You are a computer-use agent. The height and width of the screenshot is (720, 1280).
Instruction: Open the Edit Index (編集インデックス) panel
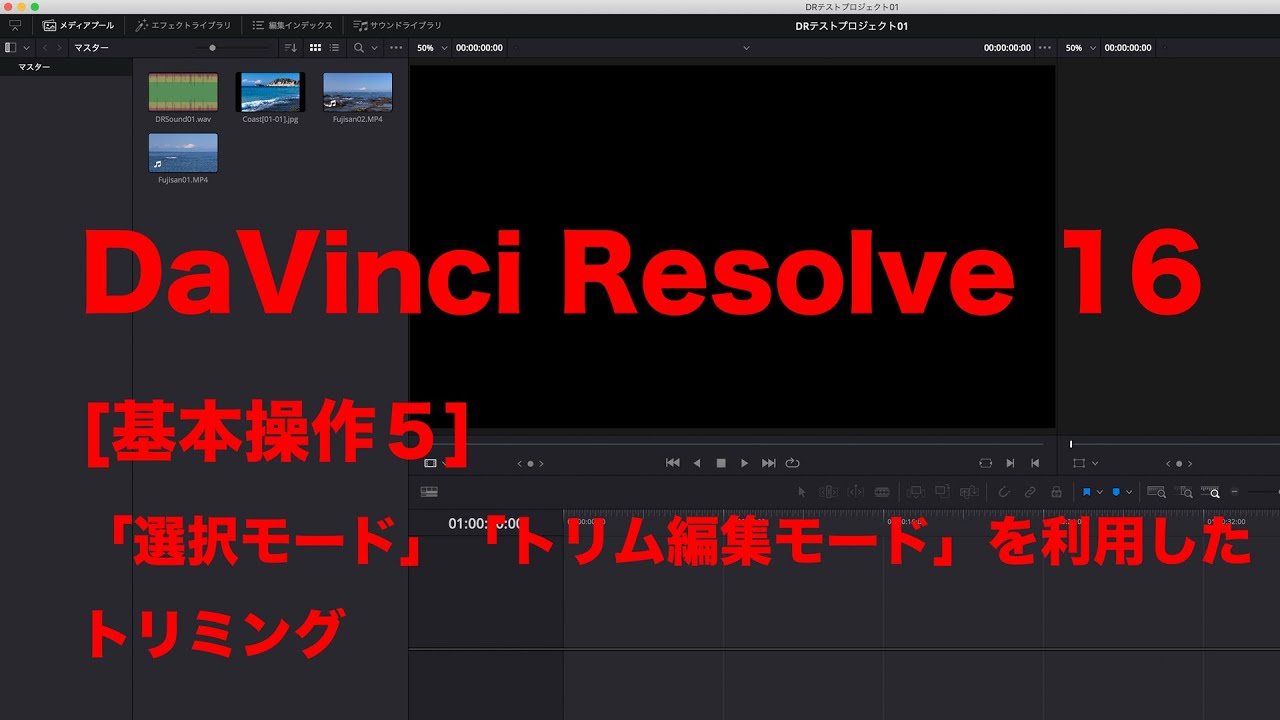(292, 25)
